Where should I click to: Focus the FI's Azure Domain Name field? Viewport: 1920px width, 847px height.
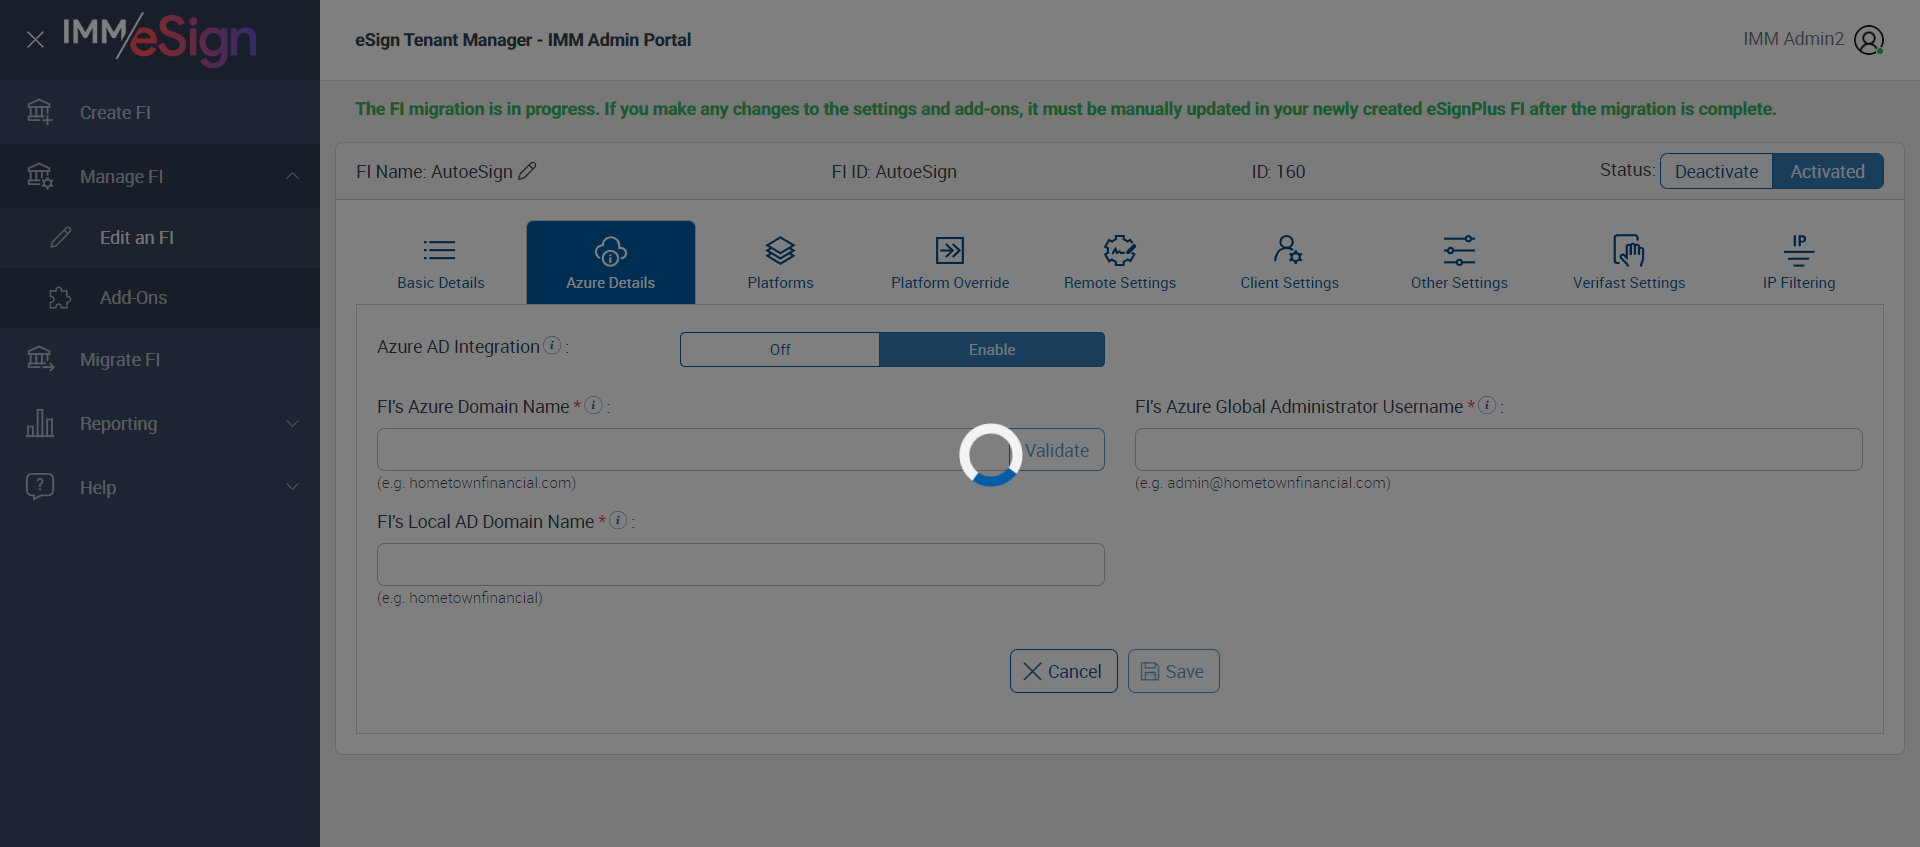(694, 450)
